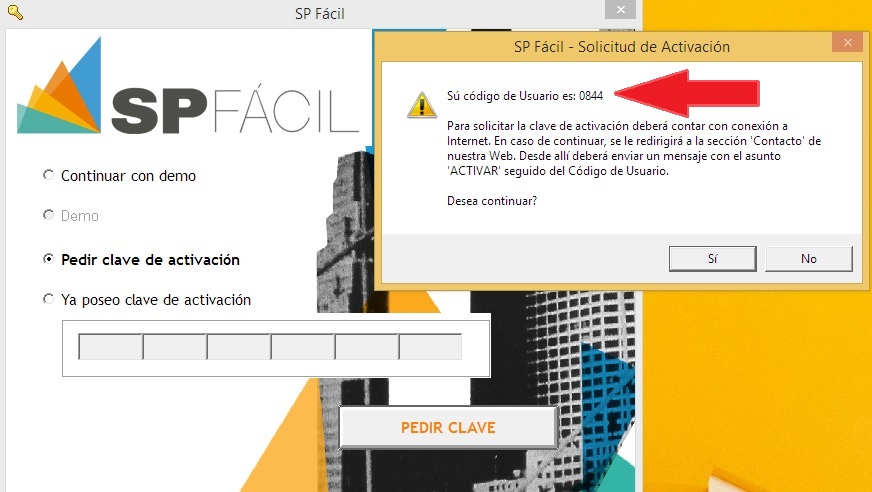
Task: Click the second activation key field
Action: pos(175,346)
